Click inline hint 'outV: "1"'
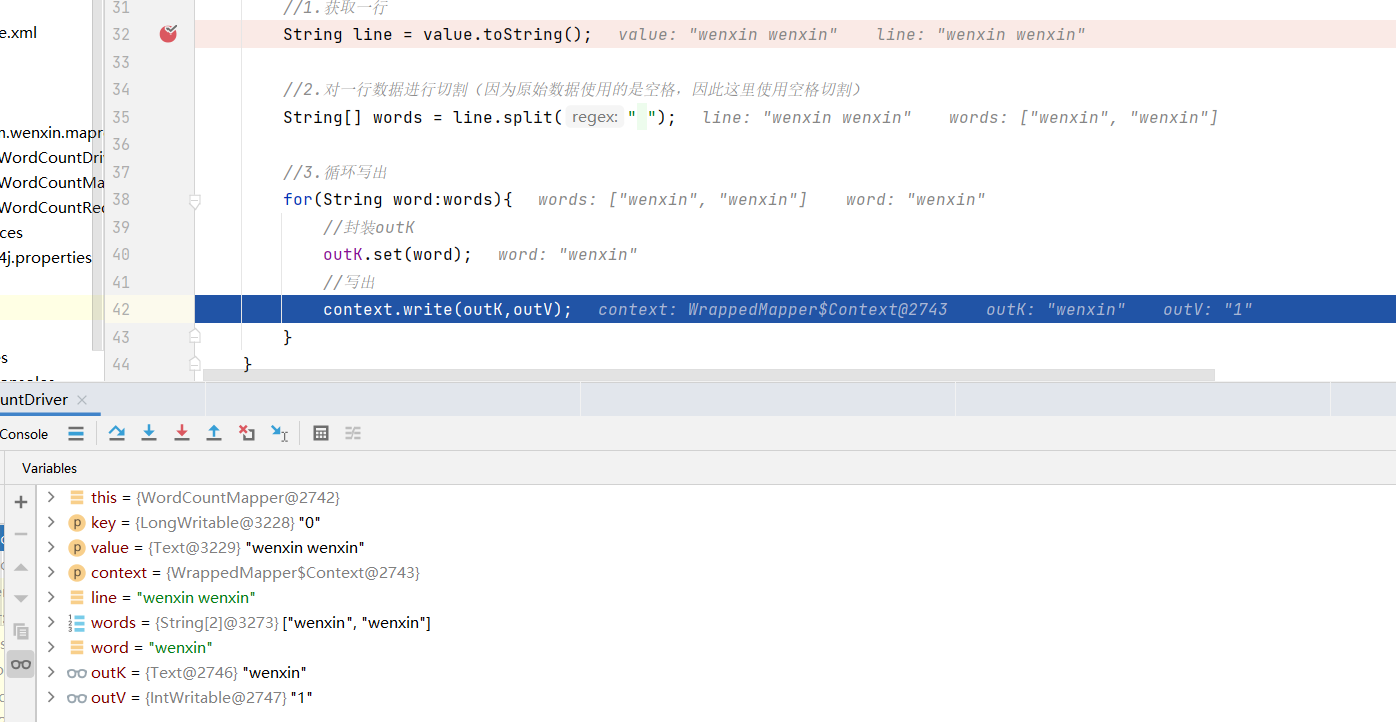 click(x=1207, y=309)
